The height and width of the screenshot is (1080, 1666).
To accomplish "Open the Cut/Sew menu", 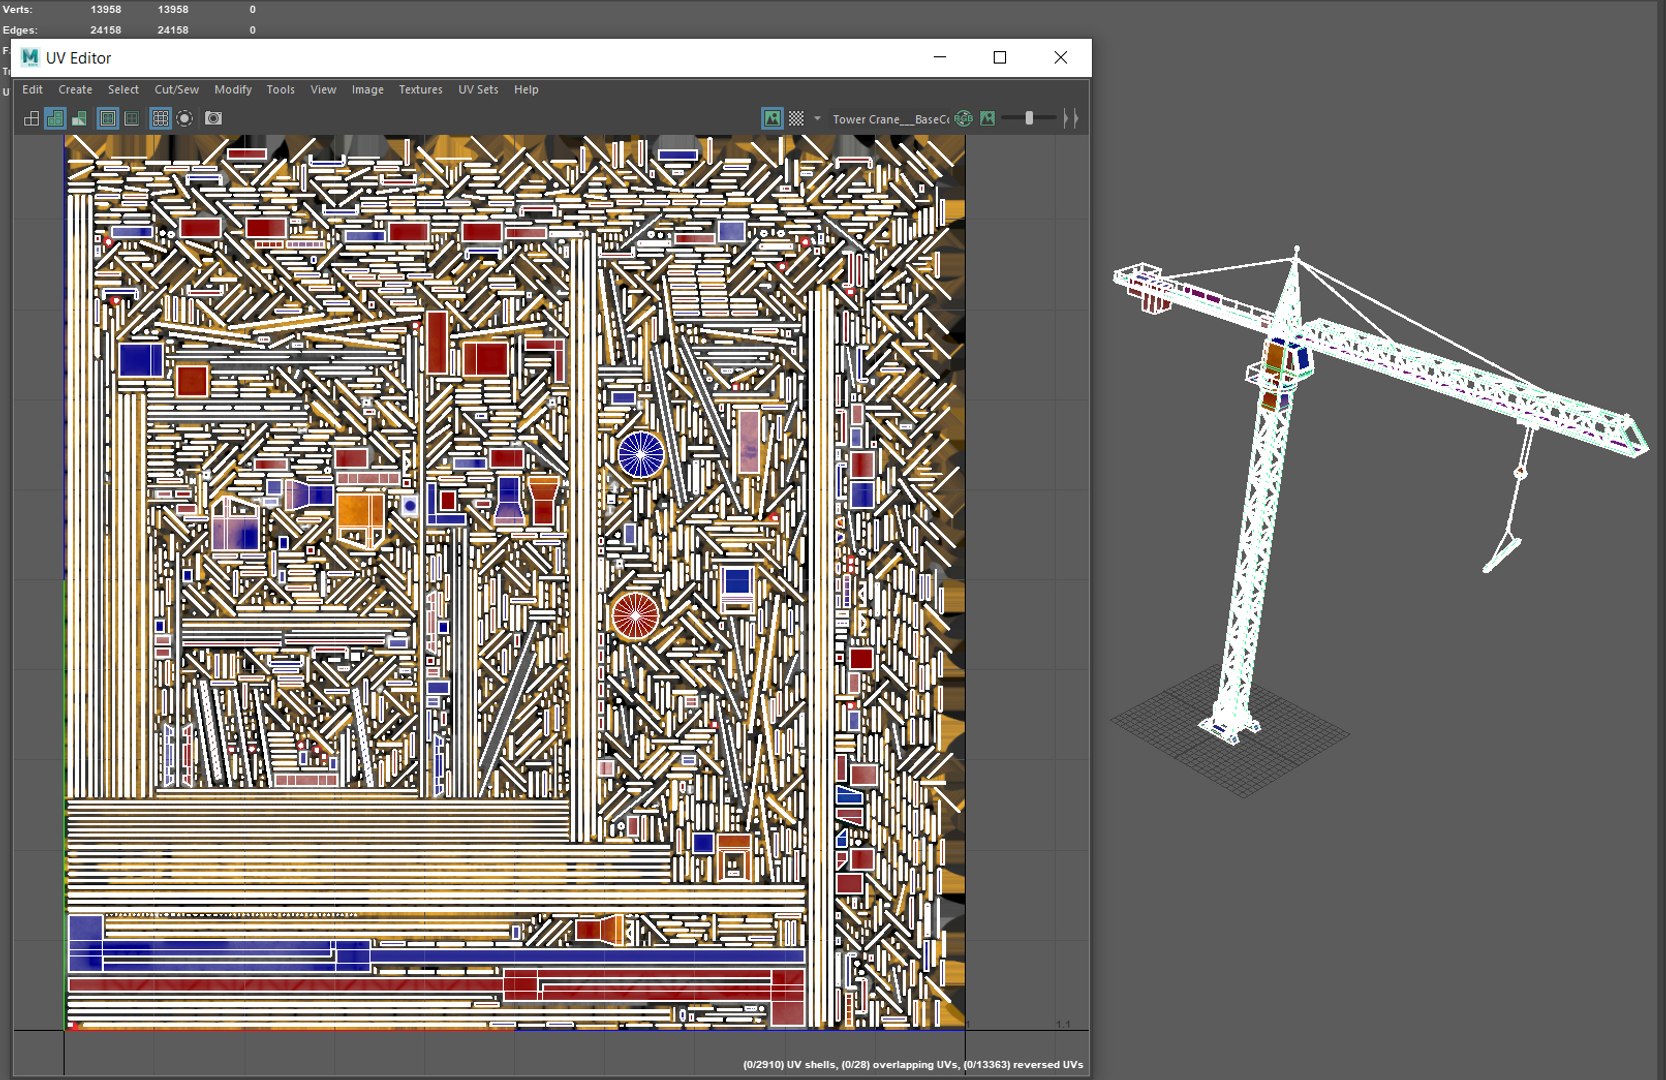I will [177, 90].
